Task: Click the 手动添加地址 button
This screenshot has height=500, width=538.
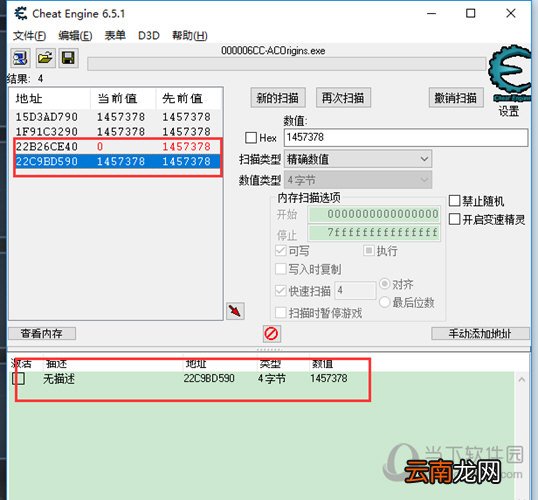Action: click(480, 333)
